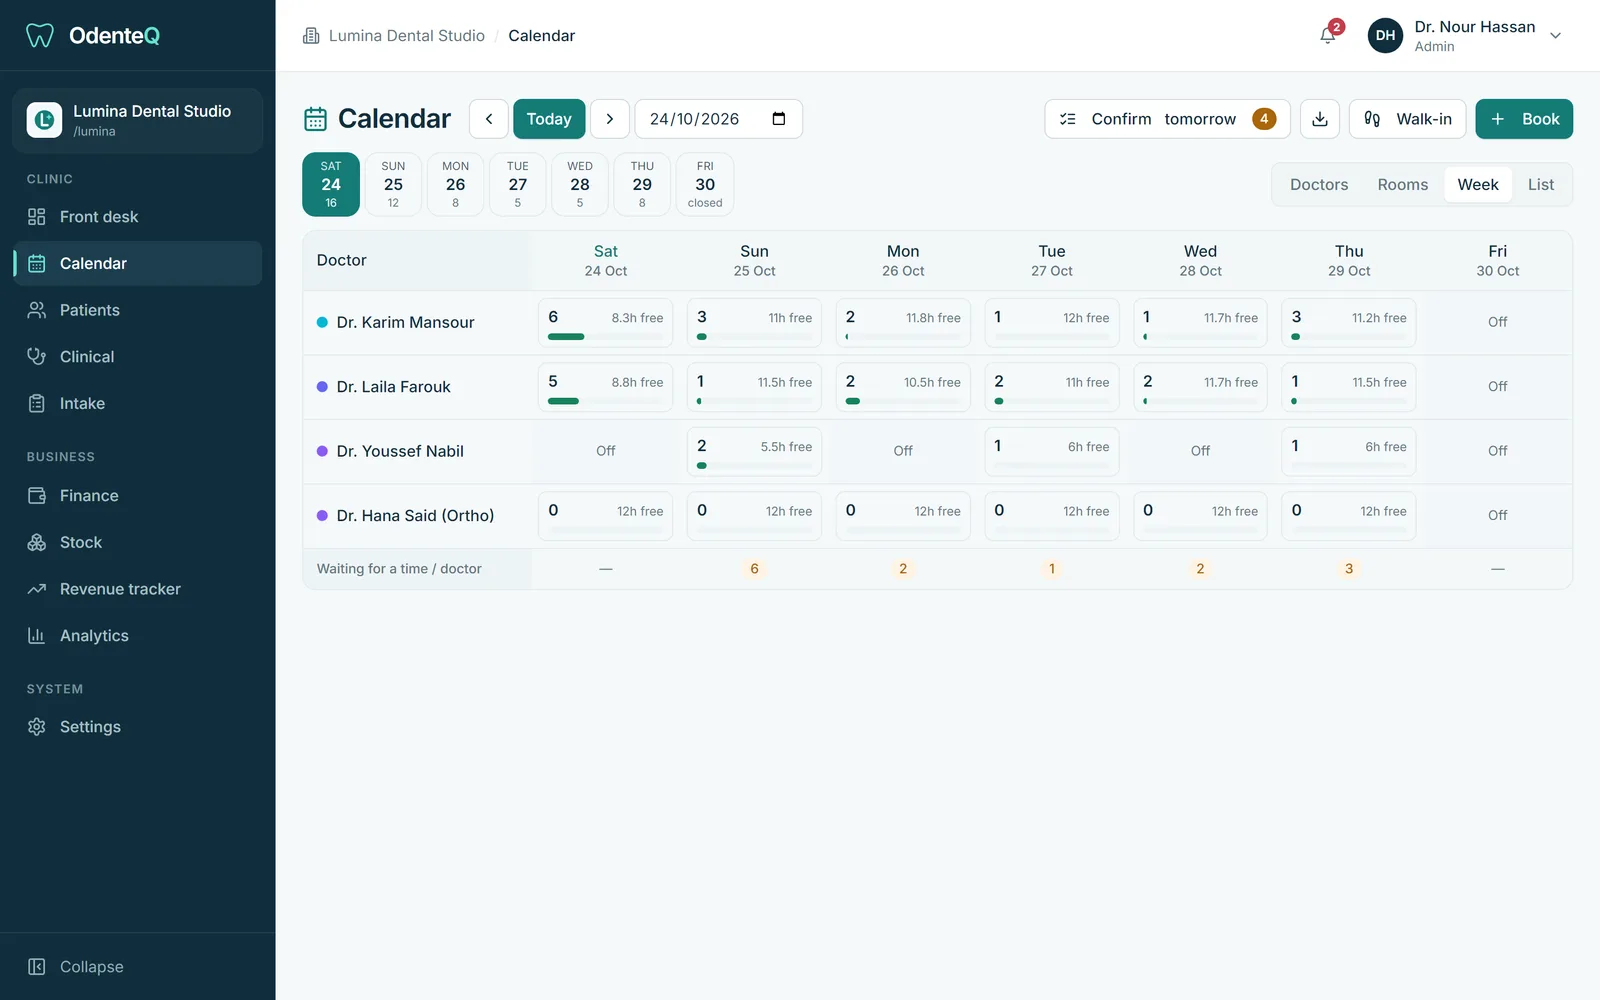Open Stock section in sidebar
The image size is (1600, 1000).
[138, 543]
